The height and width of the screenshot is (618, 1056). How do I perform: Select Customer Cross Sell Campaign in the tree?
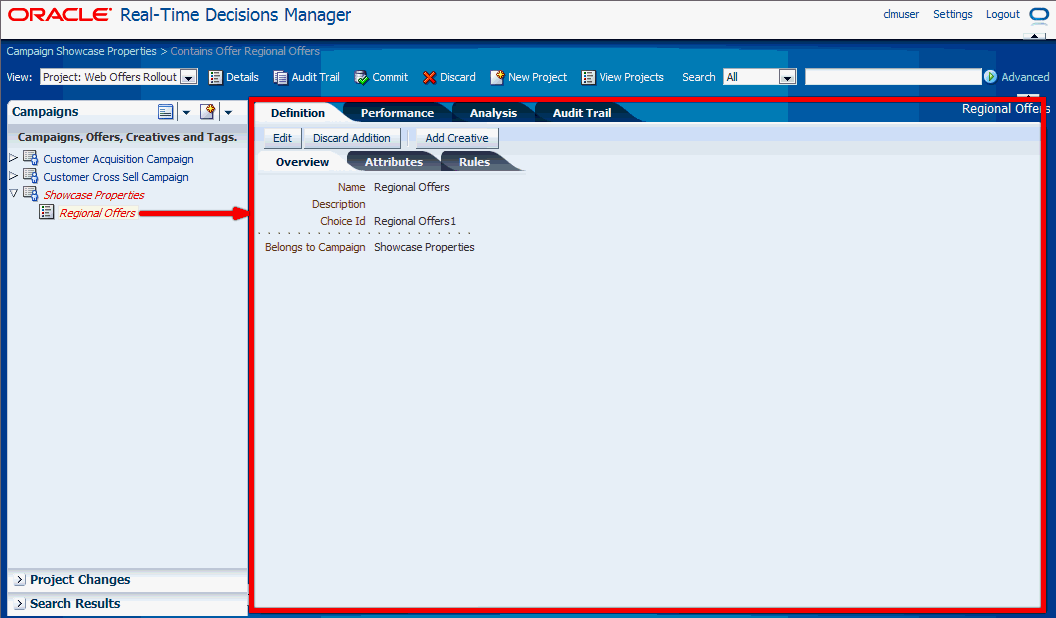[x=116, y=177]
